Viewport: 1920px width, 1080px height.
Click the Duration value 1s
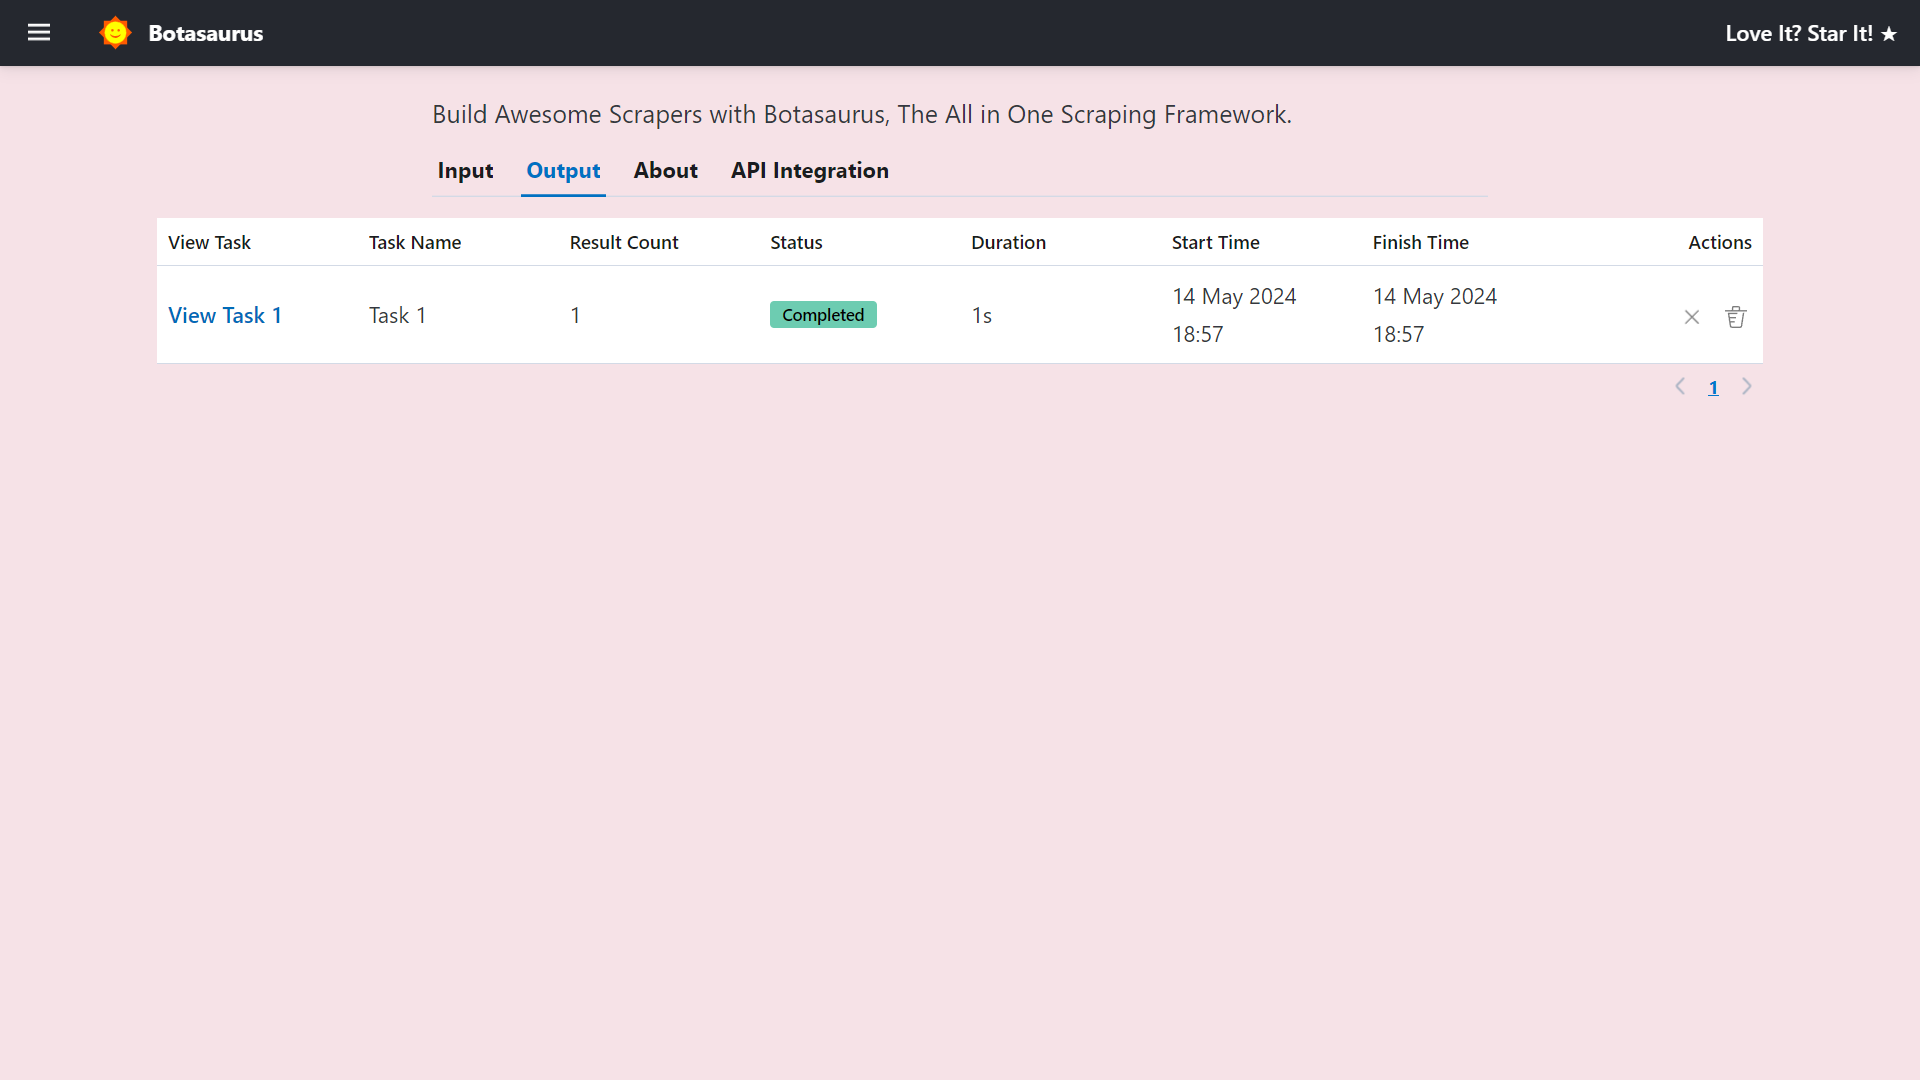(981, 314)
